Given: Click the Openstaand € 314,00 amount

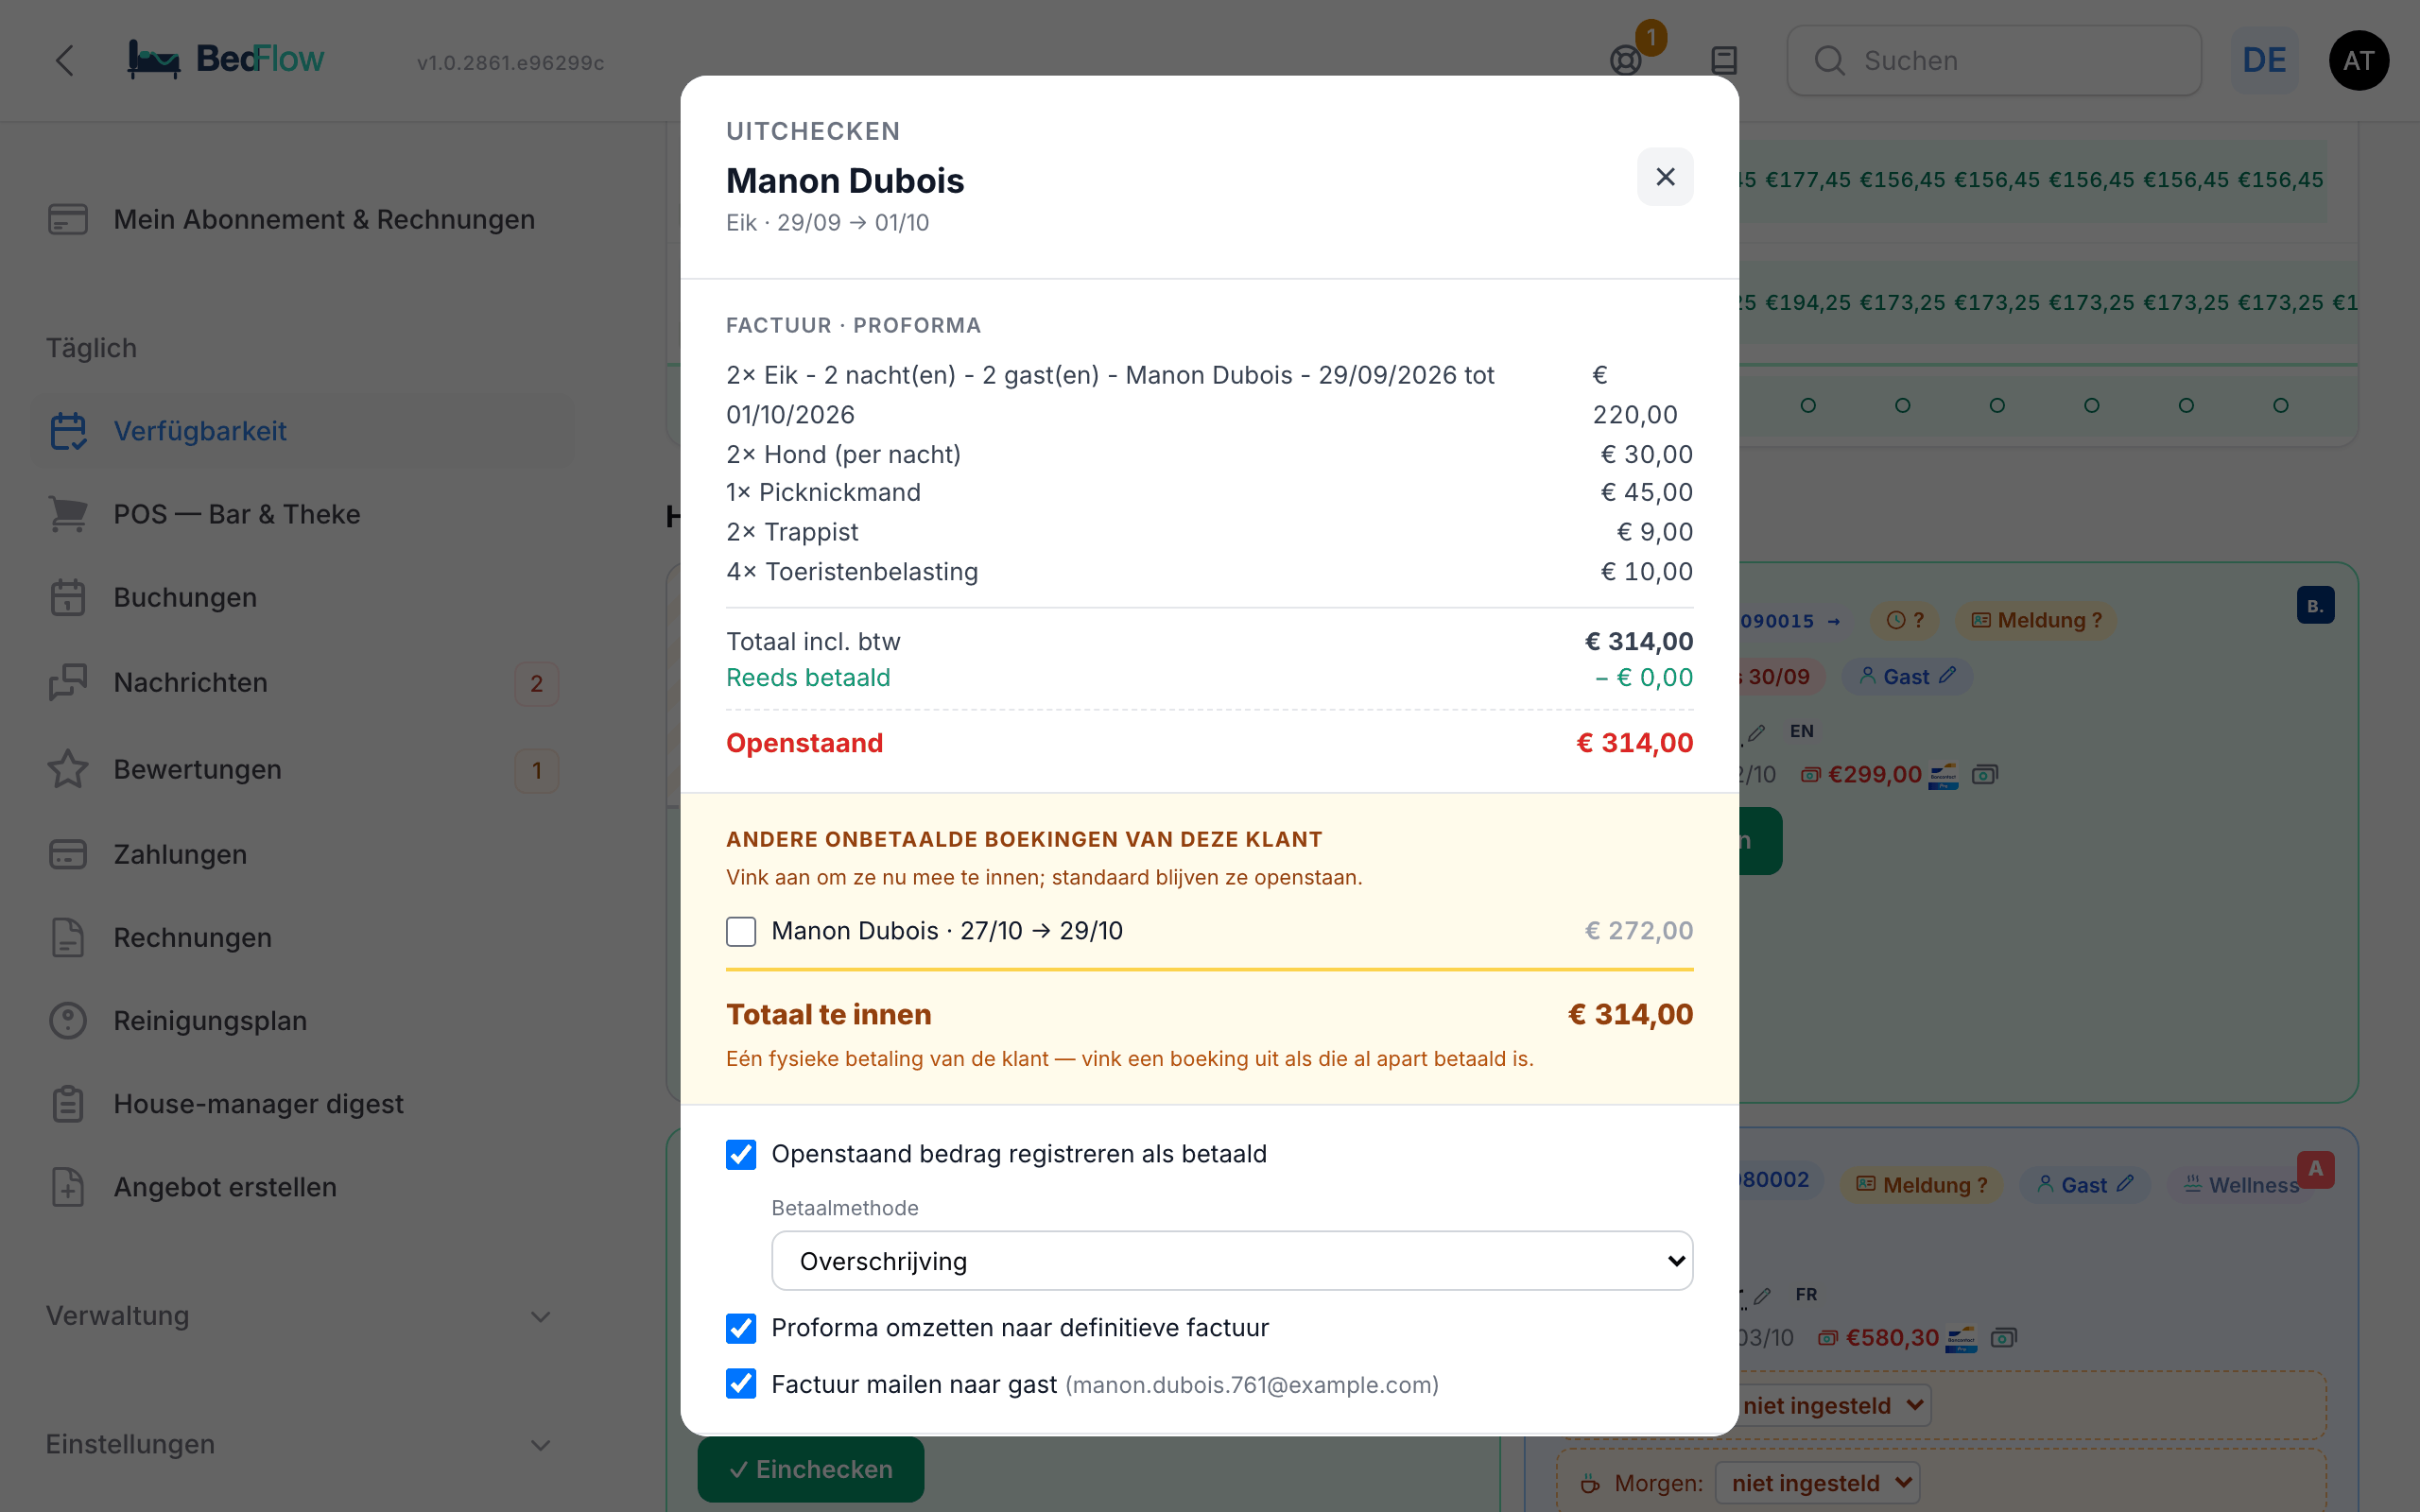Looking at the screenshot, I should pos(1634,743).
